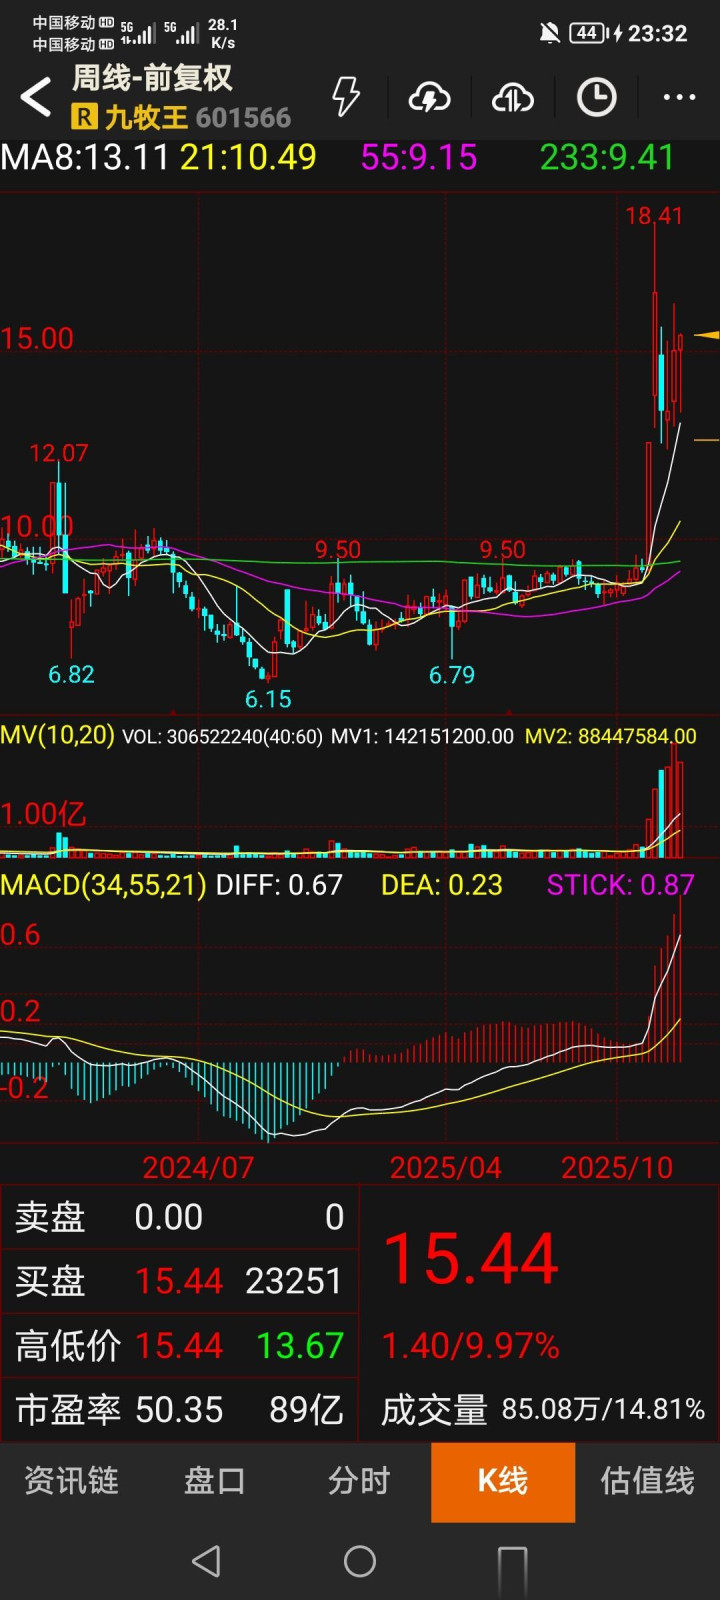Tap the STICK: 0.87 reading
Image resolution: width=720 pixels, height=1600 pixels.
pos(620,885)
